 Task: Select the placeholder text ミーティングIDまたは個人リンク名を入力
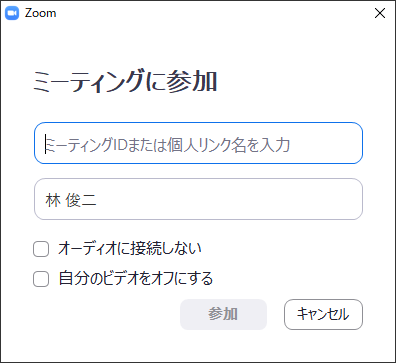(168, 145)
